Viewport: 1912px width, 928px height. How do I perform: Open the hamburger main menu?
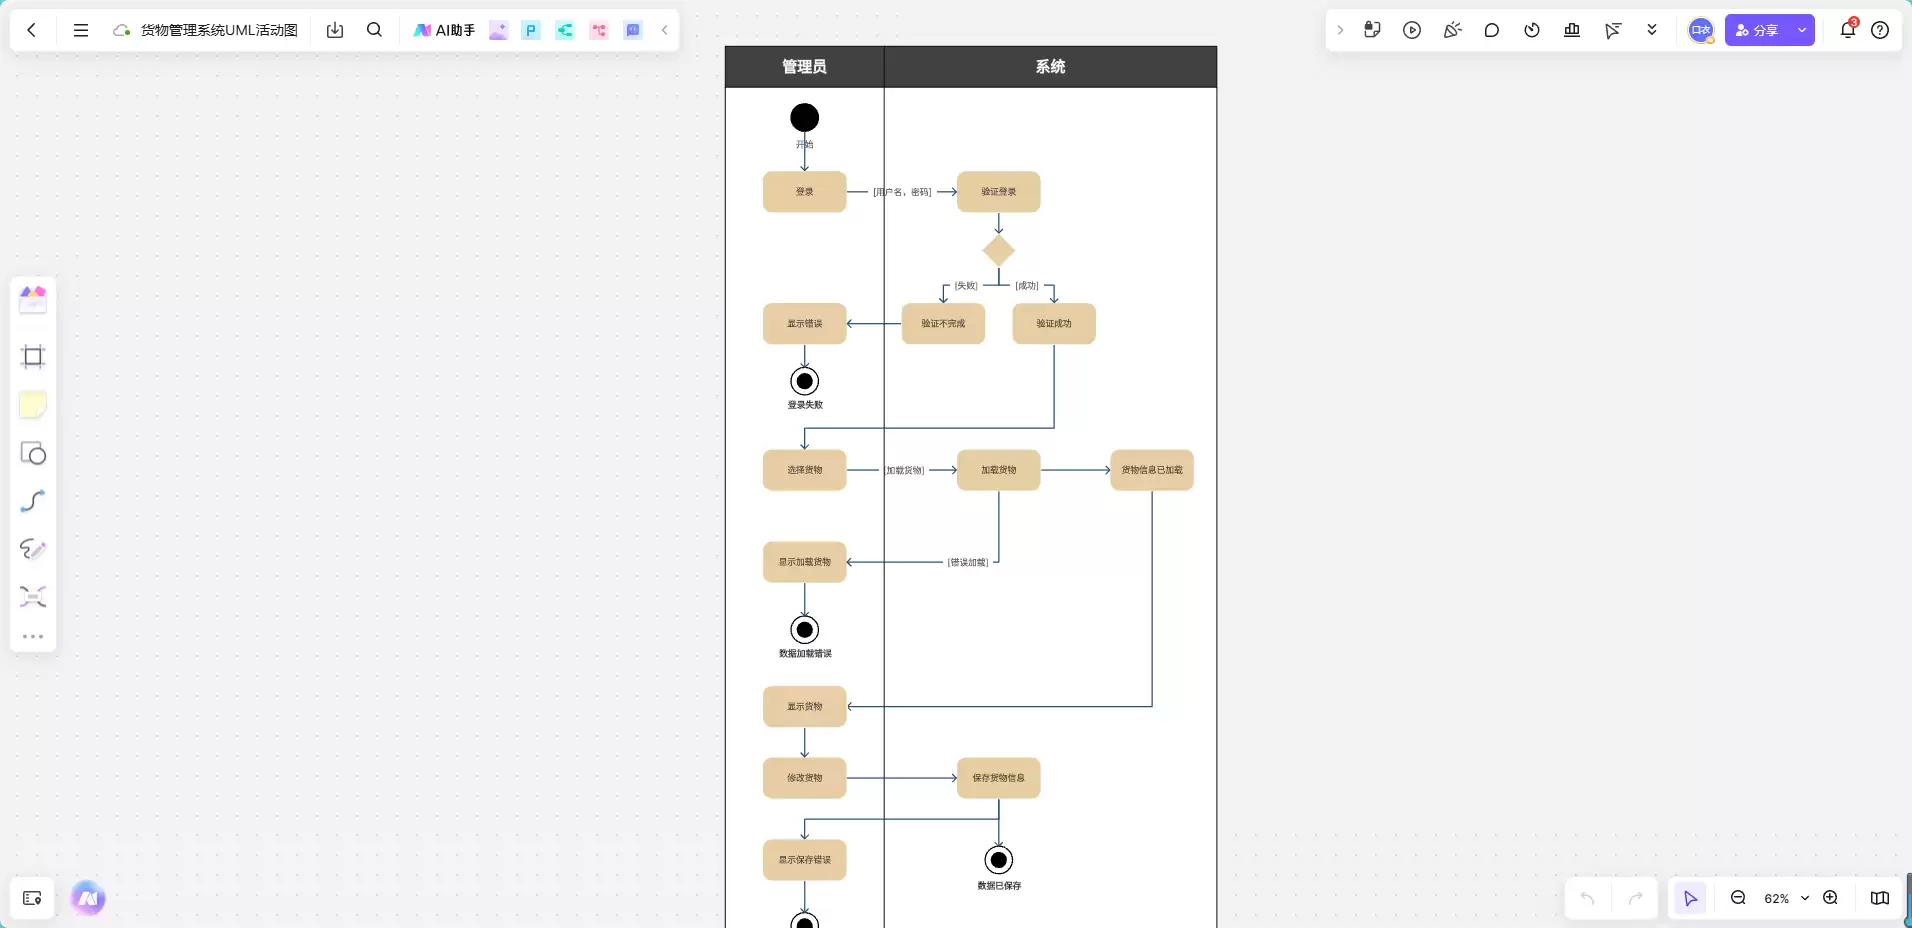pyautogui.click(x=81, y=30)
